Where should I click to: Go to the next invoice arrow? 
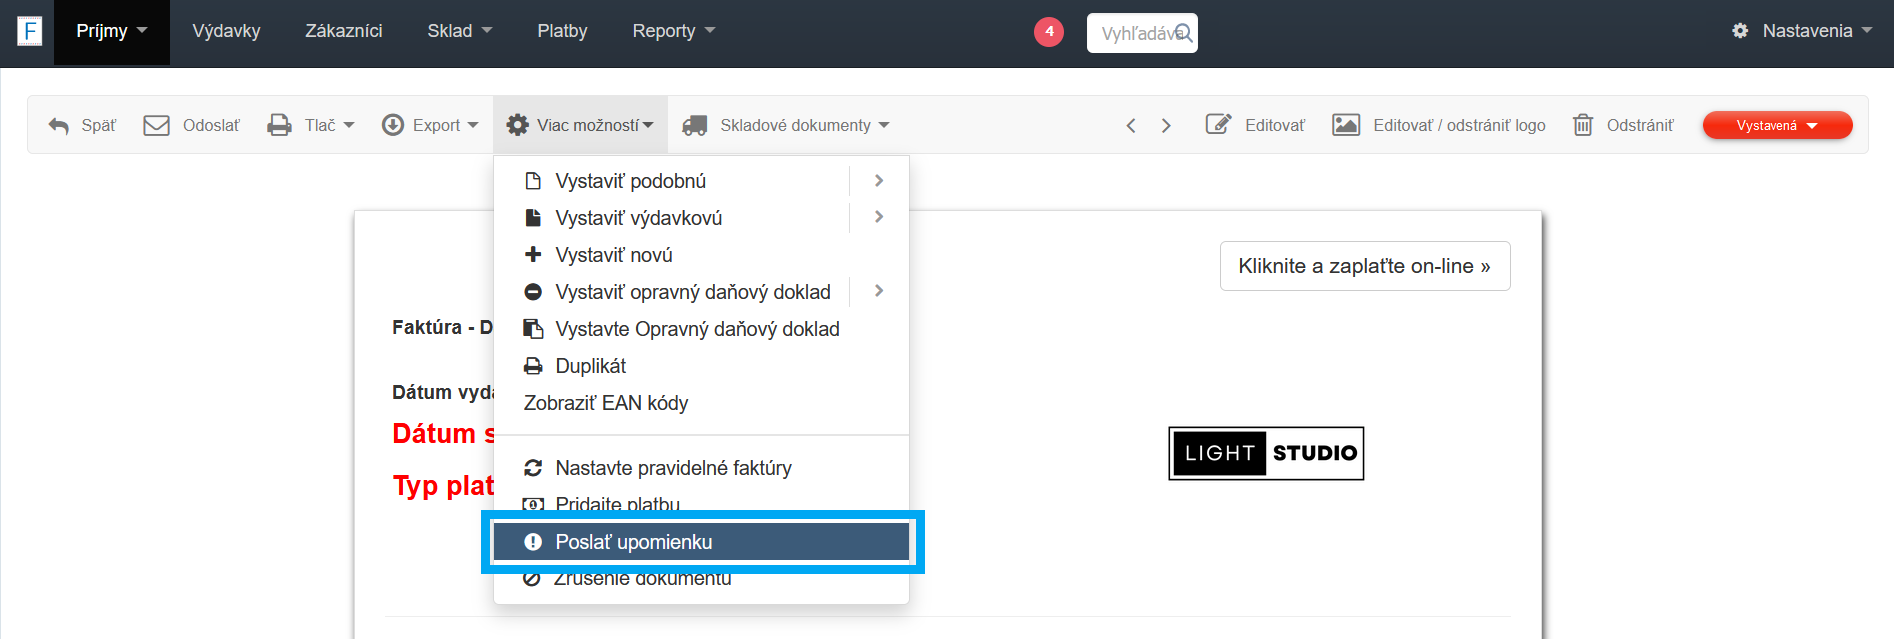pyautogui.click(x=1166, y=125)
